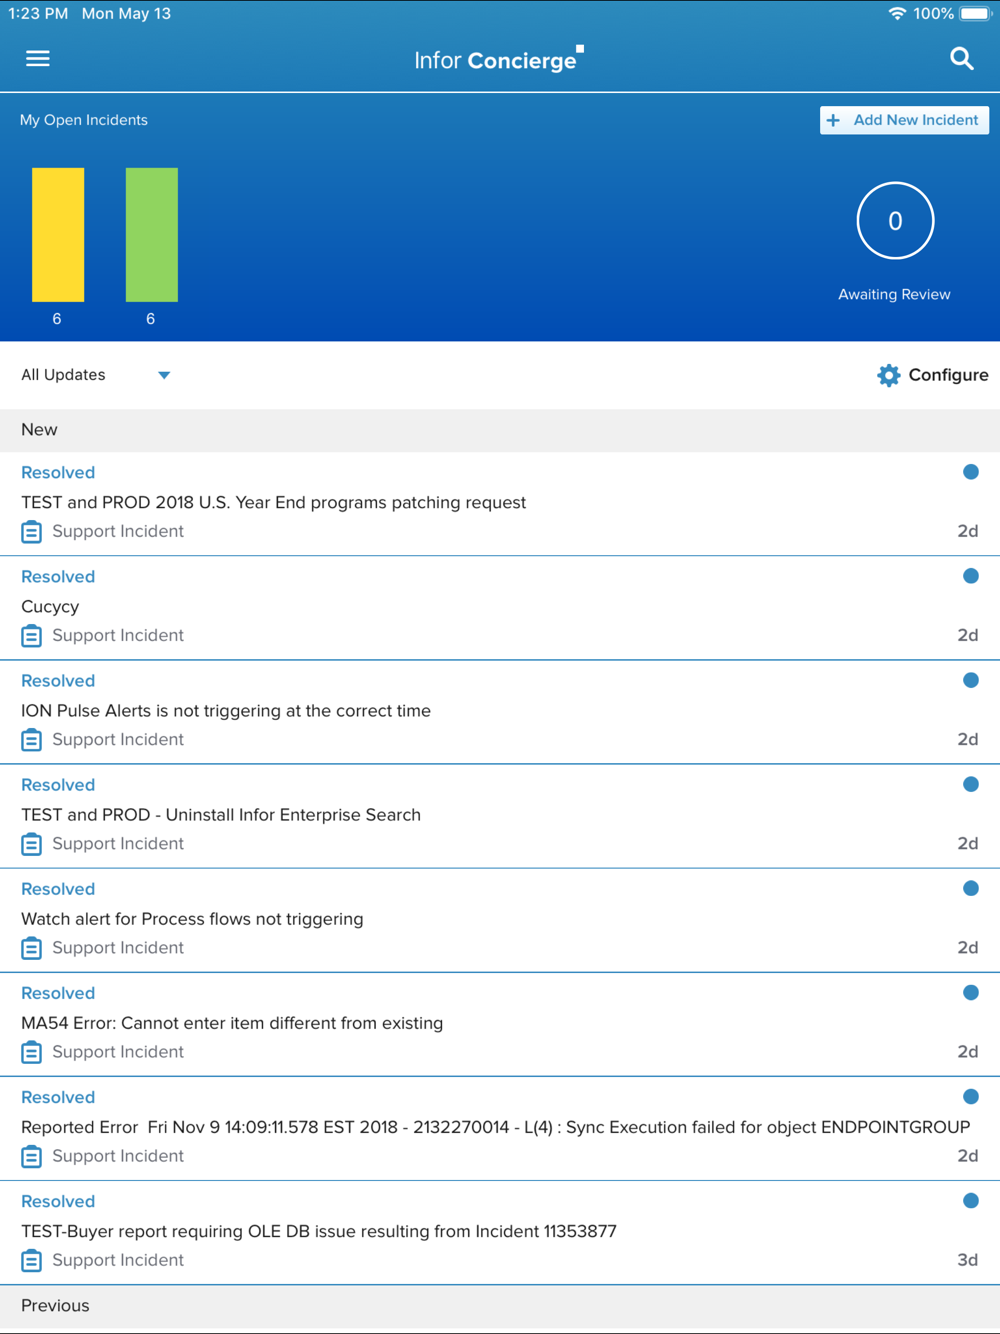Click unread dot on ION Pulse Alerts incident

[x=970, y=680]
